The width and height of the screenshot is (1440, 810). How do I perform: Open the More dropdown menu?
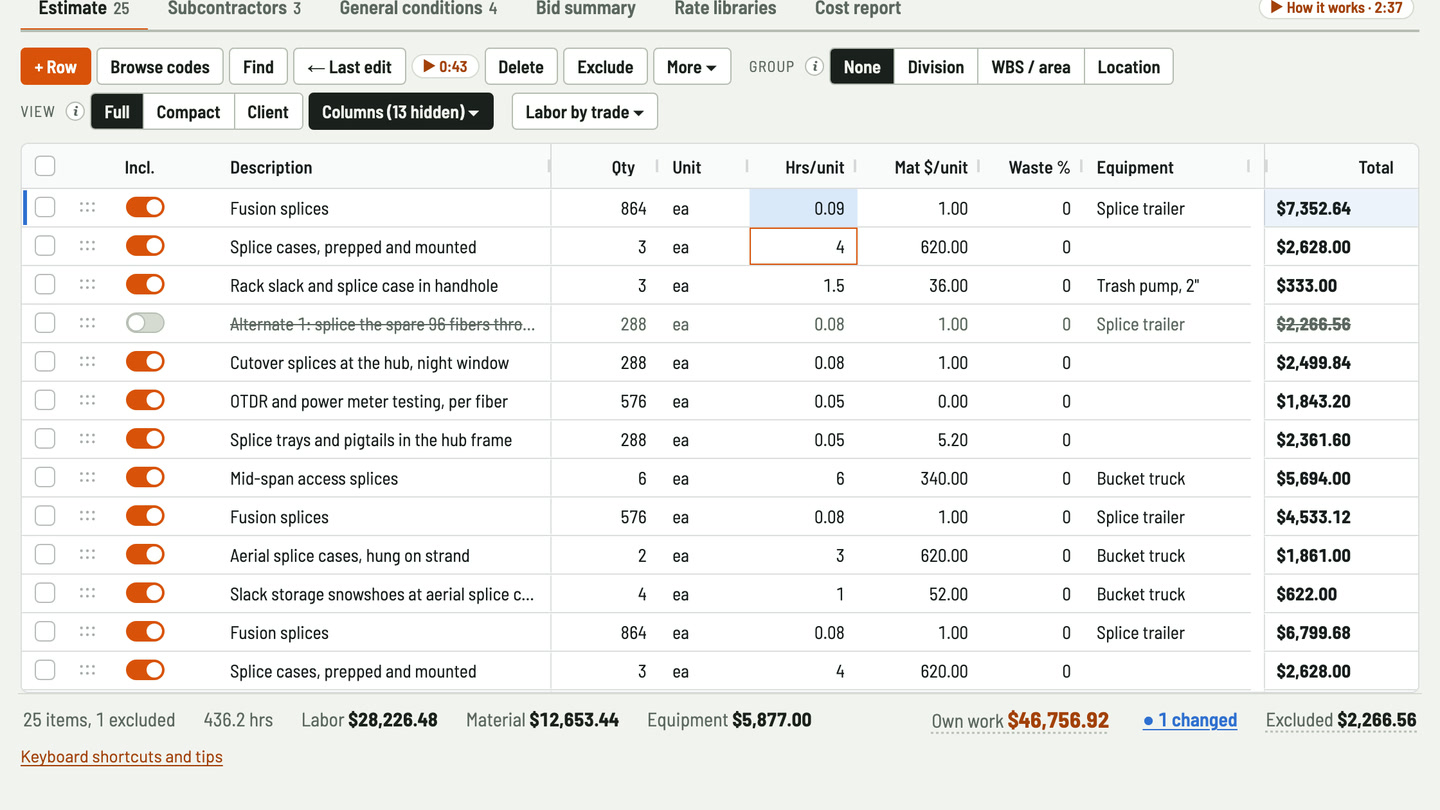point(692,67)
